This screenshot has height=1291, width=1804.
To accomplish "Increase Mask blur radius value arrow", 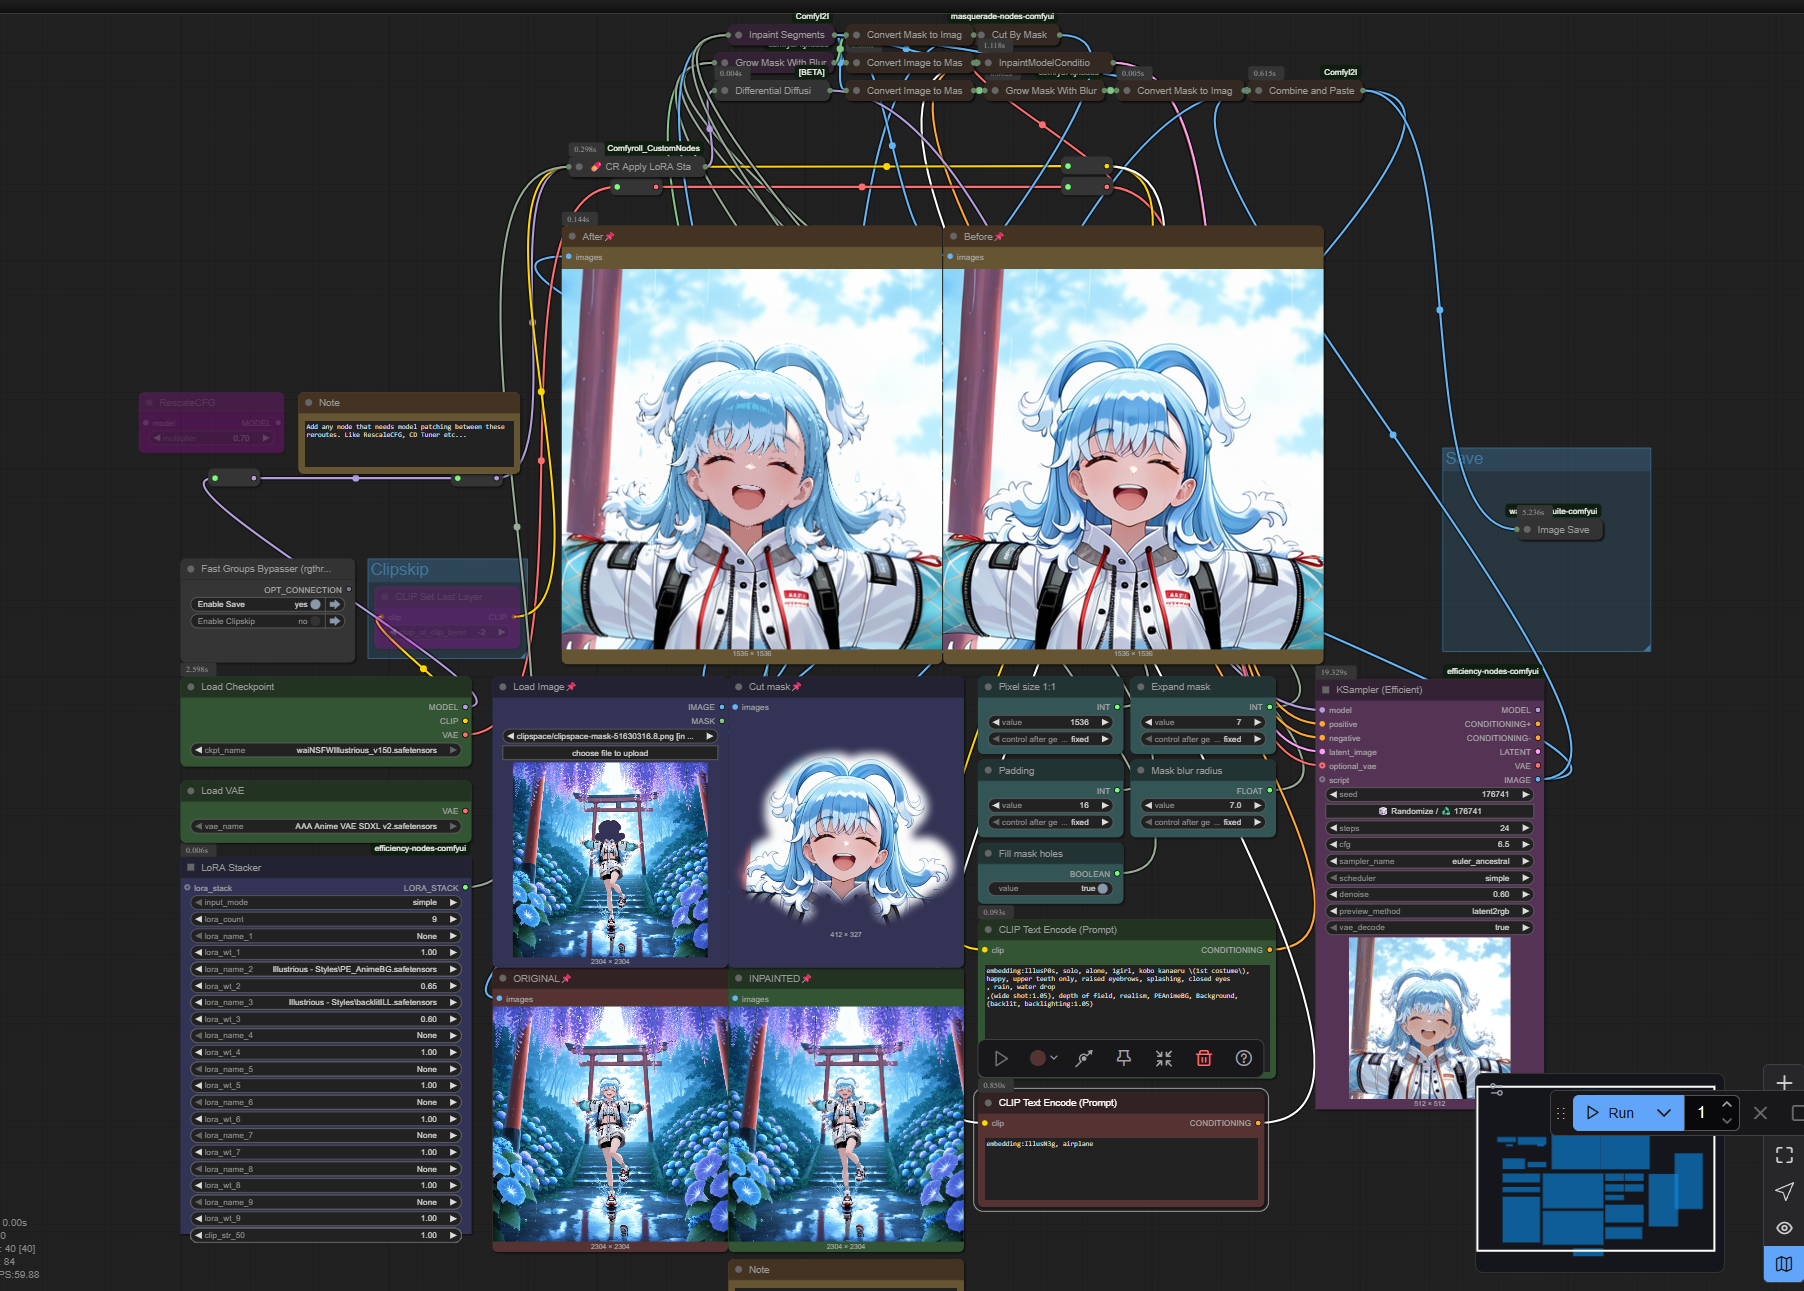I will (1258, 805).
